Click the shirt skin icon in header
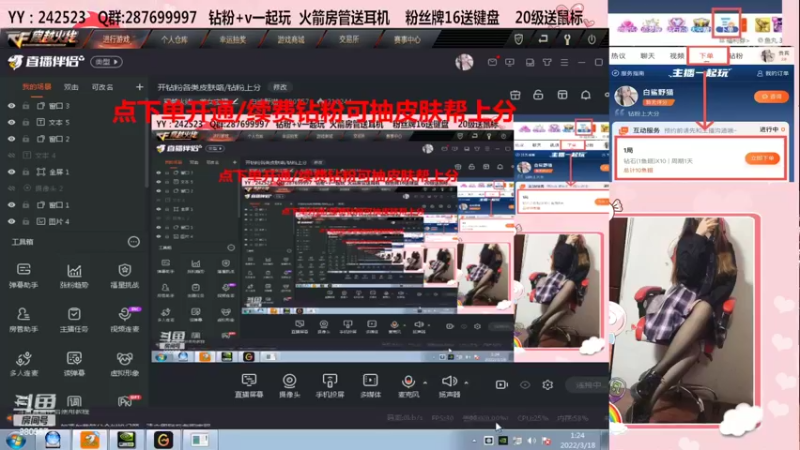This screenshot has height=450, width=800. pos(547,62)
